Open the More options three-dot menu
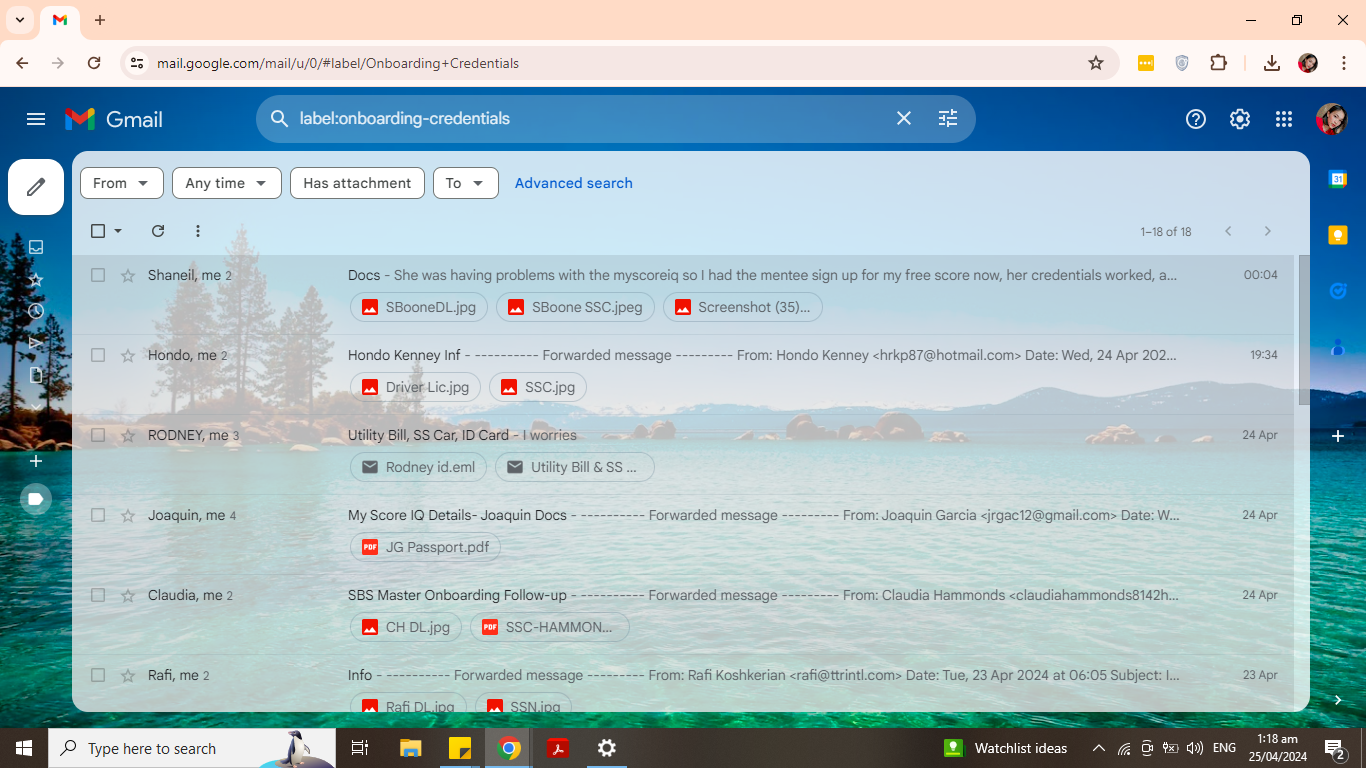 coord(198,231)
